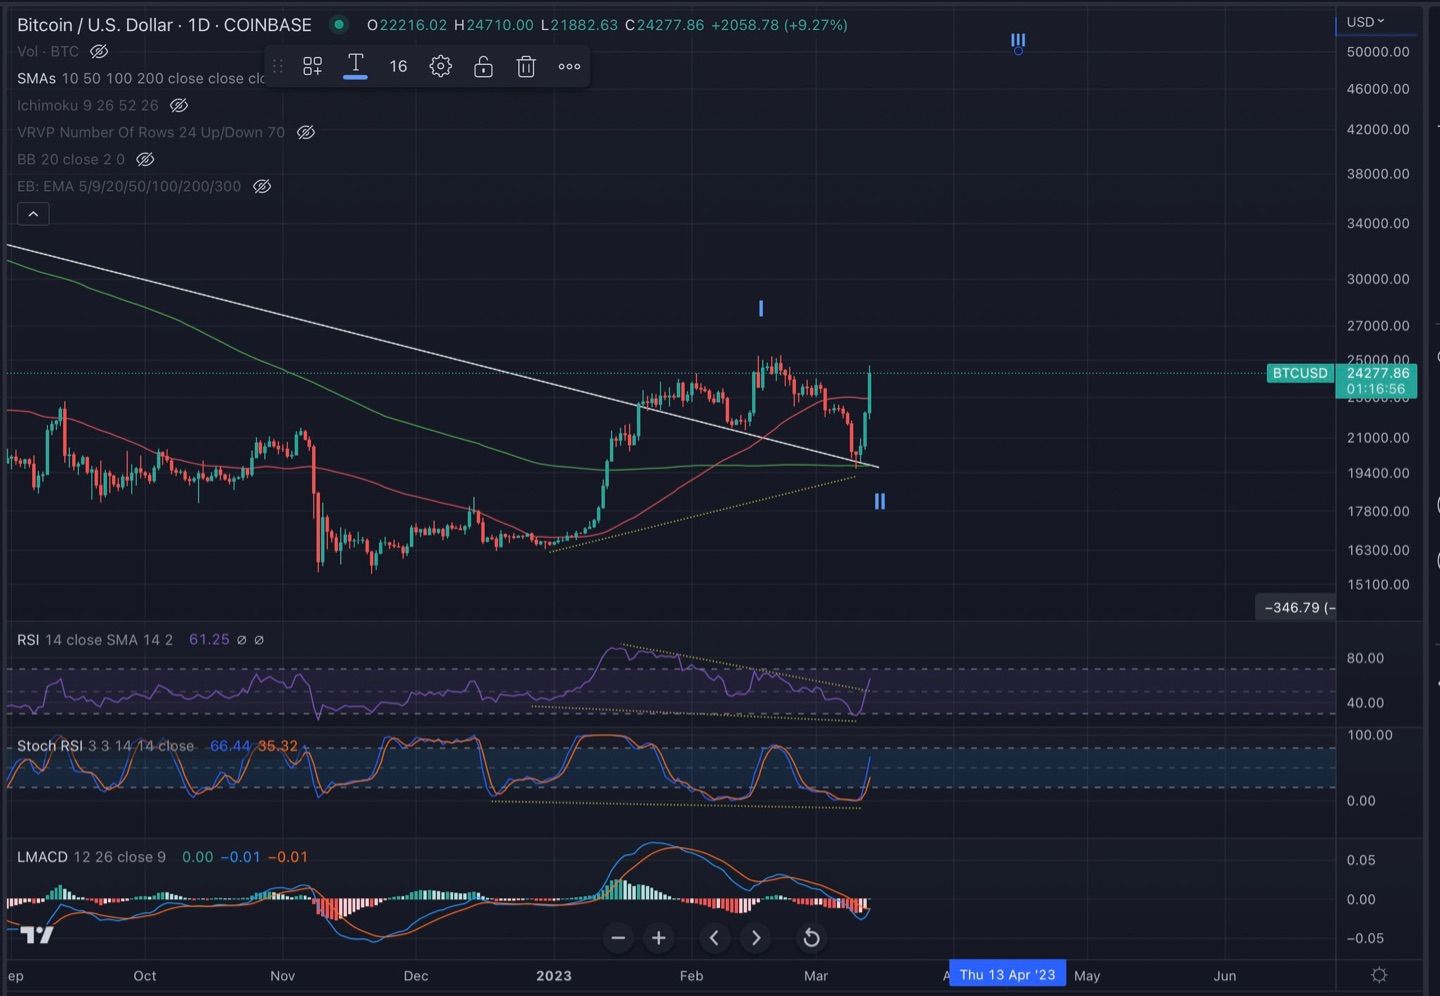This screenshot has width=1440, height=996.
Task: Show the EB EMA indicator
Action: tap(262, 186)
